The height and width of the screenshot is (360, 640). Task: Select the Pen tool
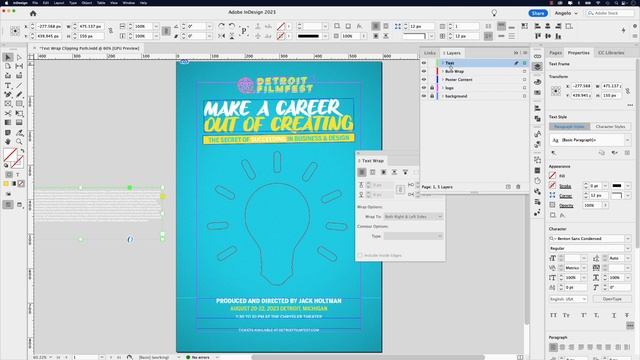click(x=8, y=94)
